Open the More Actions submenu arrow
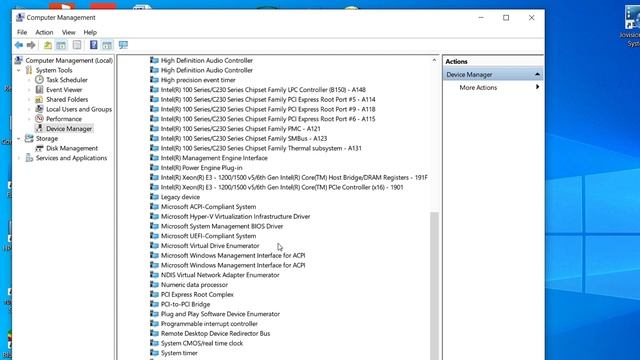640x360 pixels. (x=537, y=87)
